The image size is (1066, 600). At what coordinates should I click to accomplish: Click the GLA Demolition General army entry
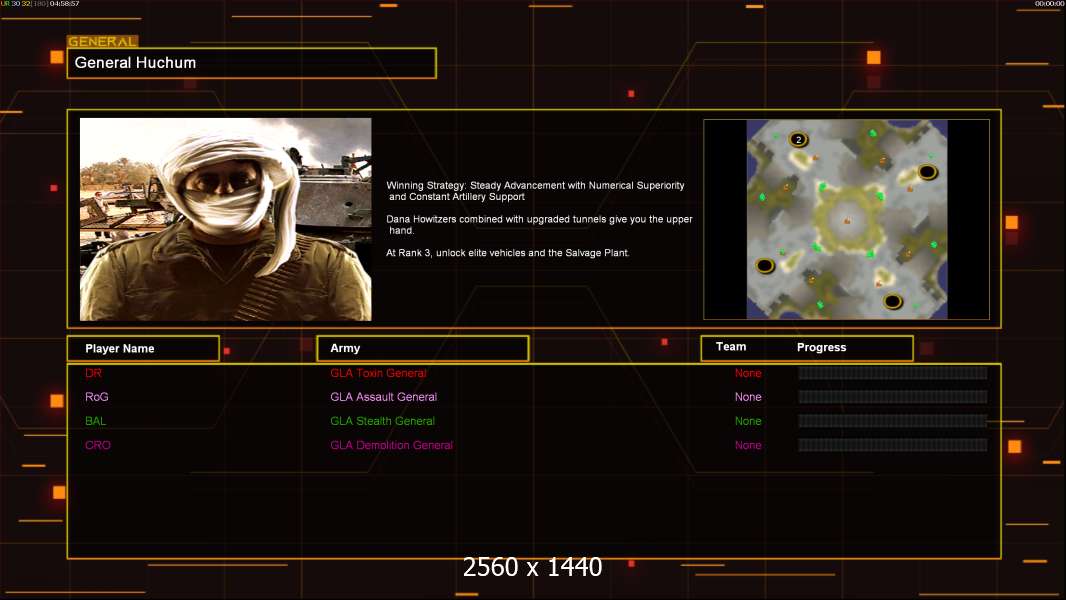coord(391,445)
